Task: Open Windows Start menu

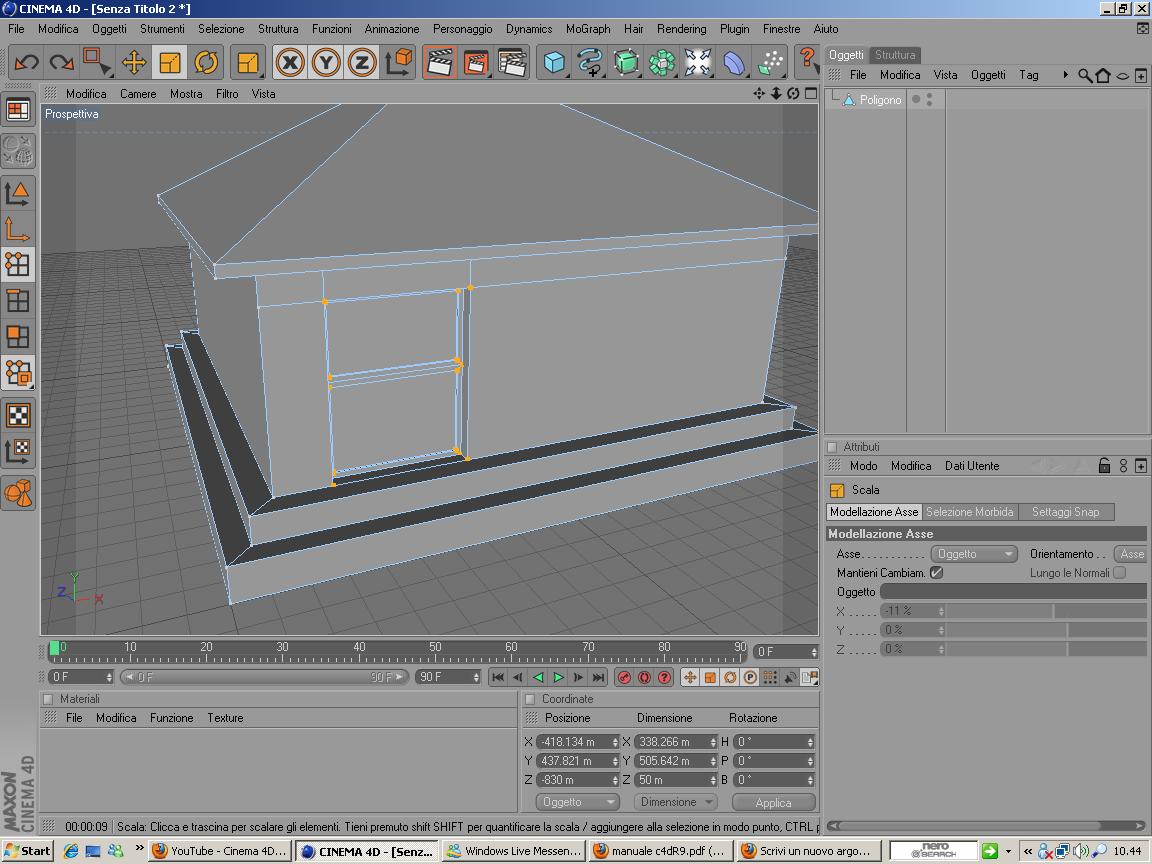Action: coord(26,852)
